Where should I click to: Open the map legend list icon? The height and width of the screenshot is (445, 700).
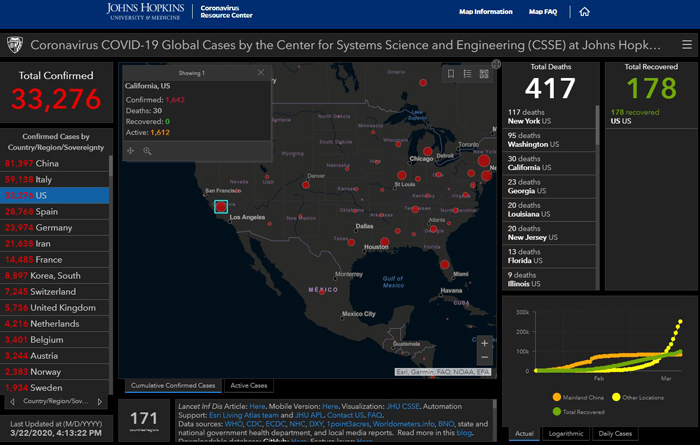467,74
